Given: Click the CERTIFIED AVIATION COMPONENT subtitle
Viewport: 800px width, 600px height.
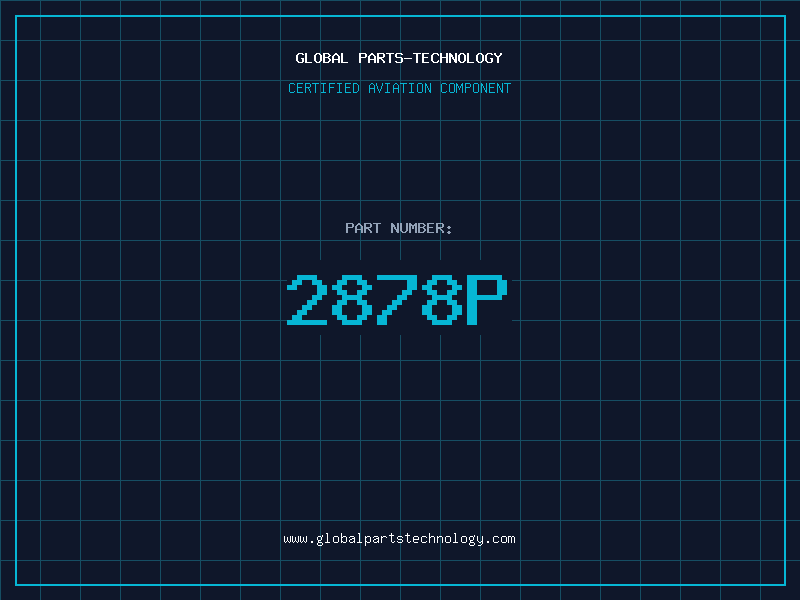Looking at the screenshot, I should (x=399, y=88).
